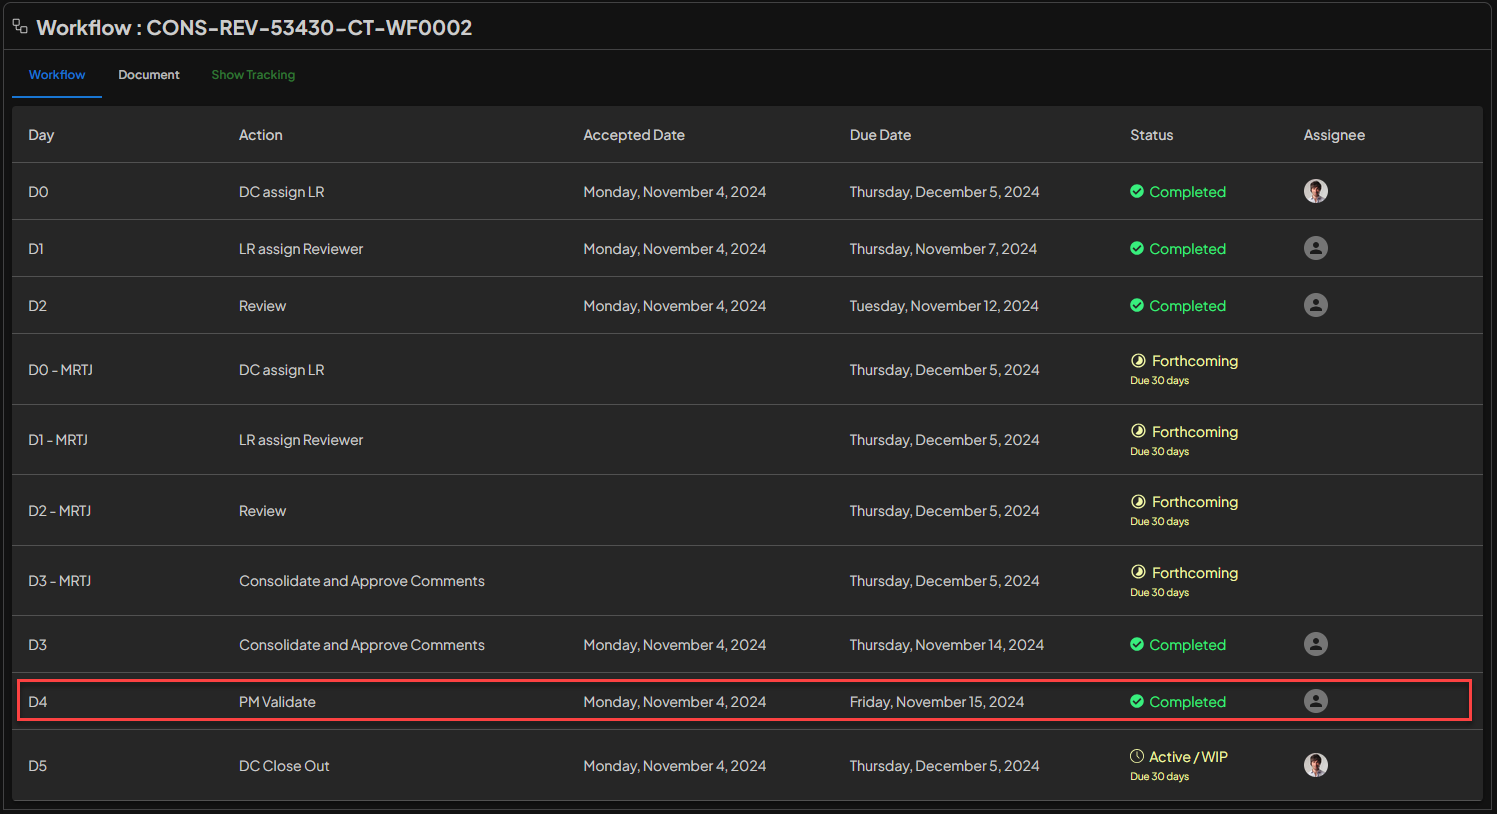This screenshot has height=814, width=1497.
Task: Open the Show Tracking link
Action: (253, 75)
